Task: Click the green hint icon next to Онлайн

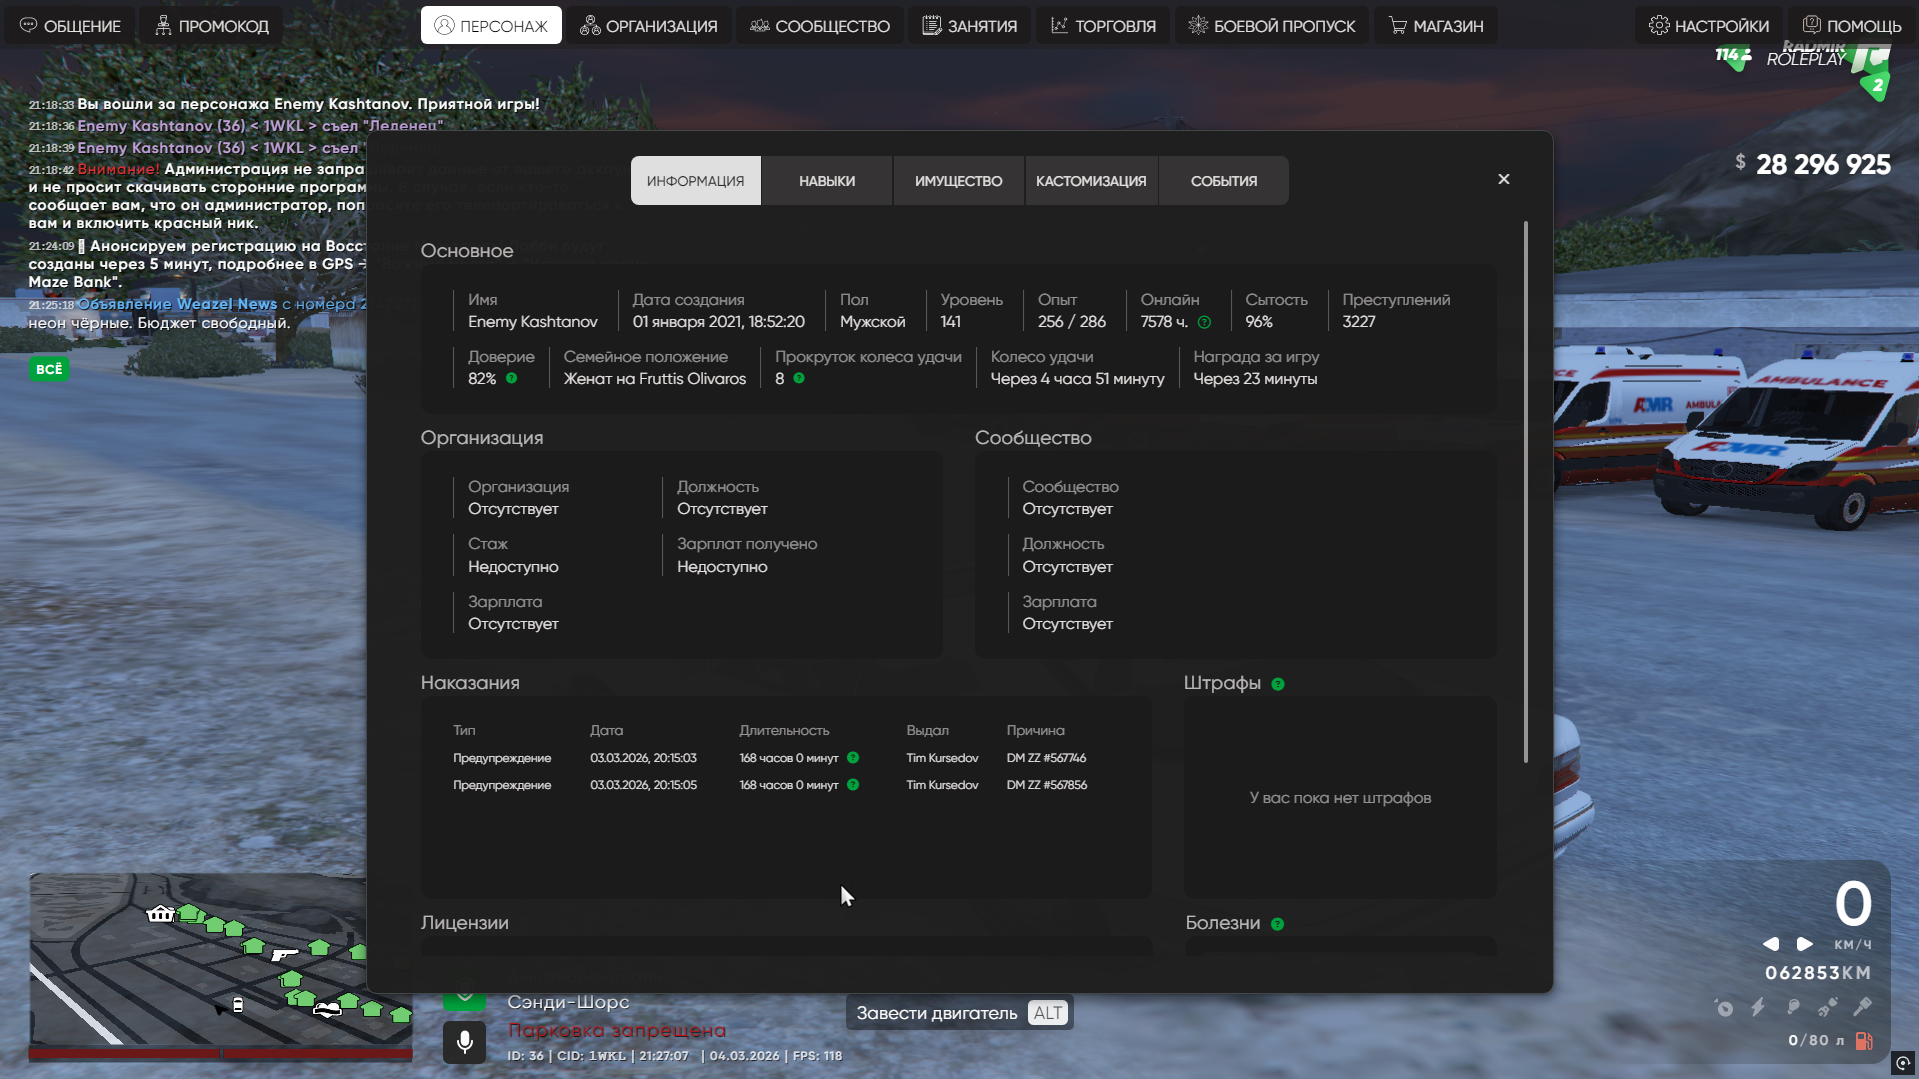Action: click(1204, 322)
